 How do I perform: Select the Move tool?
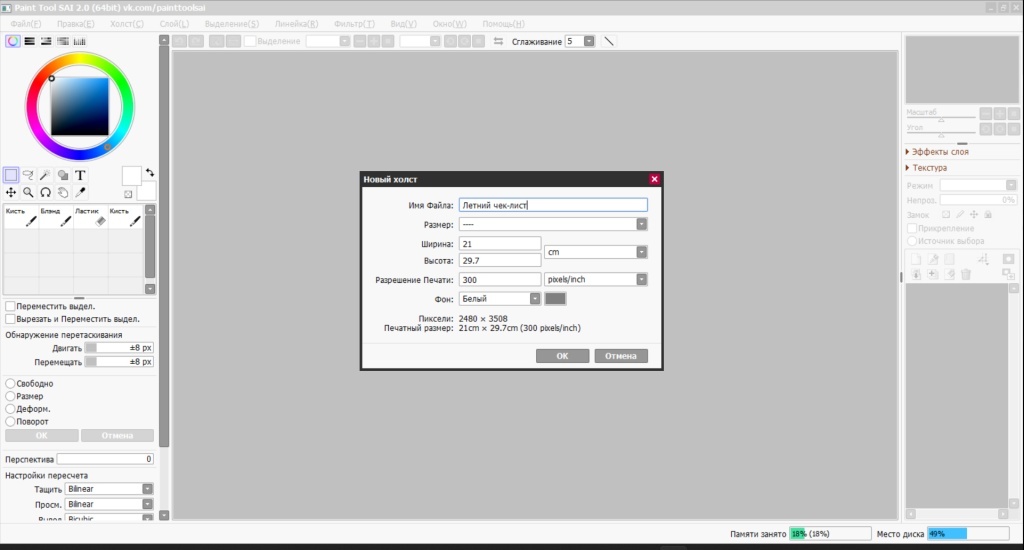(x=11, y=192)
